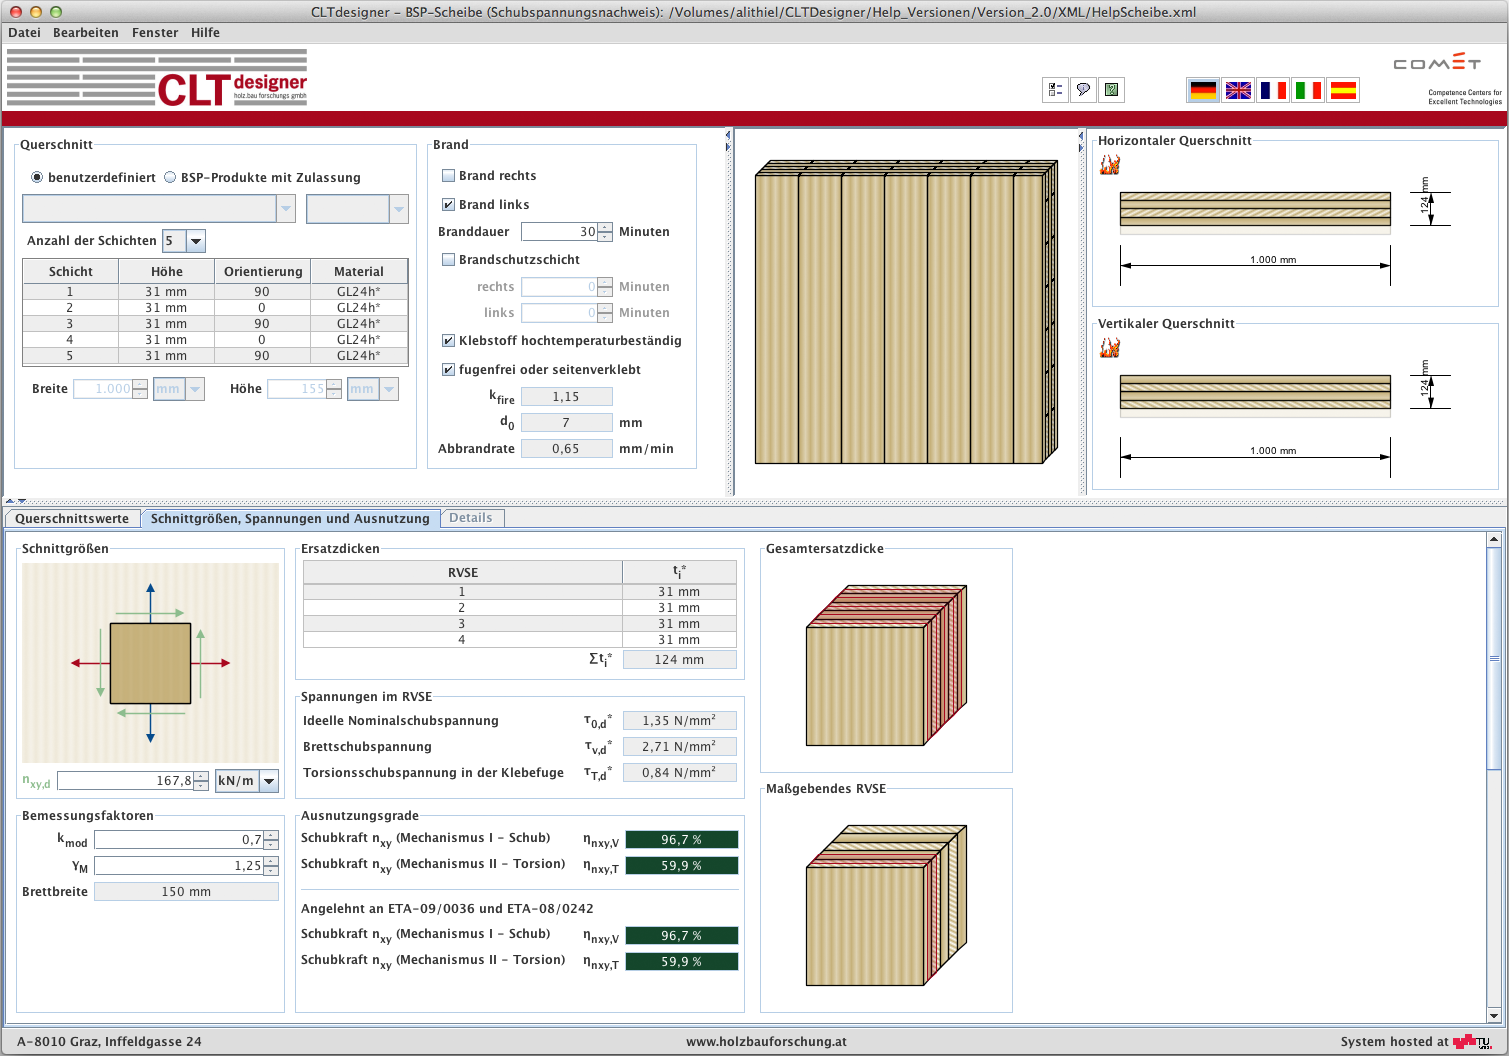Open the Bearbeiten menu
The height and width of the screenshot is (1056, 1509).
[85, 33]
